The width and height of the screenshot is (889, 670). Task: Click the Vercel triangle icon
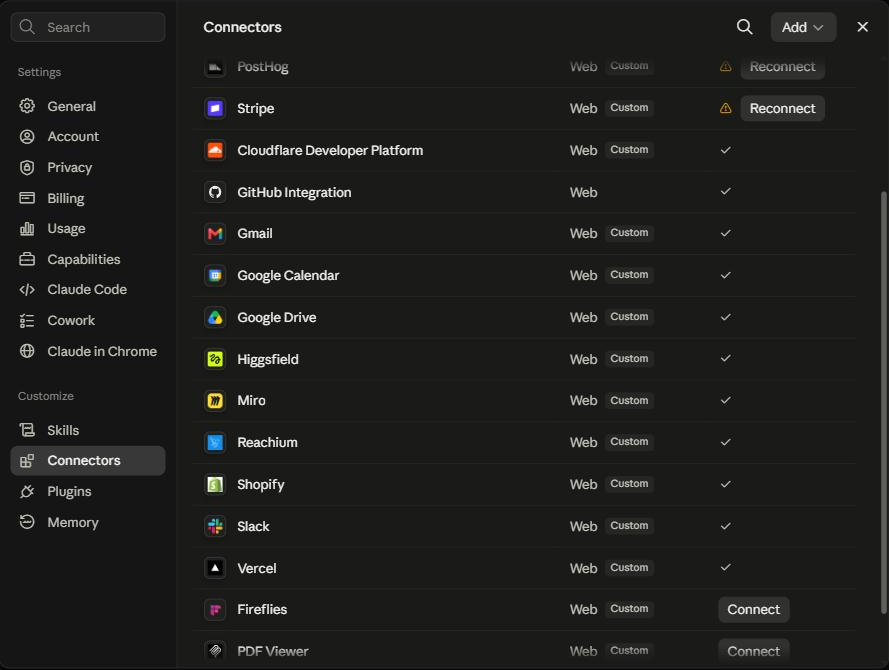click(215, 568)
